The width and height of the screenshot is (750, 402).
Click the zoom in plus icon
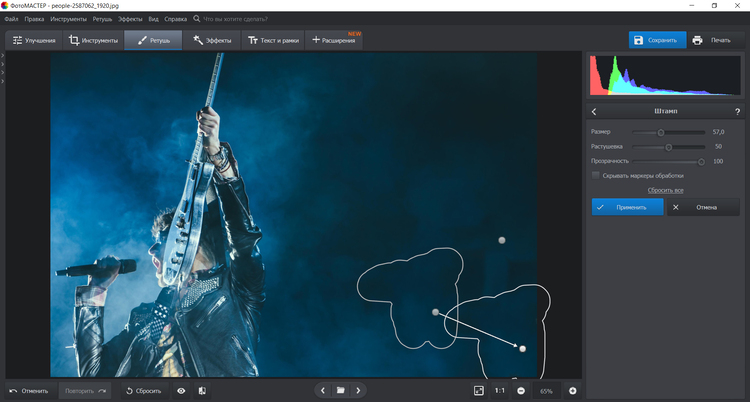(573, 390)
